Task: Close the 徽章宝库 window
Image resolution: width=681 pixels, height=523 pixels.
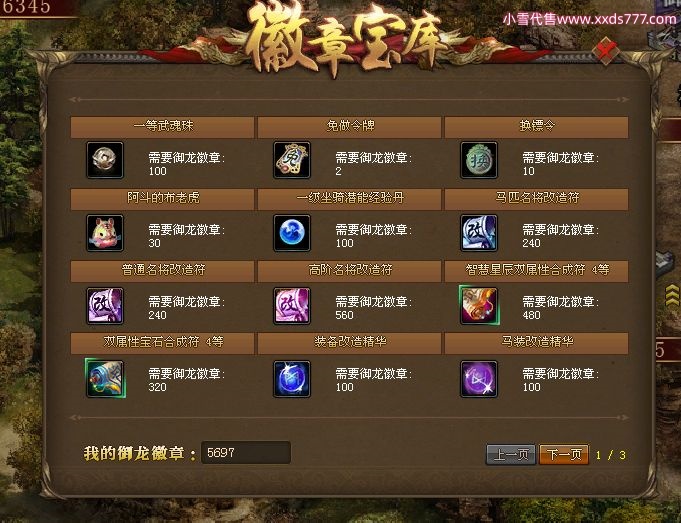Action: [606, 51]
